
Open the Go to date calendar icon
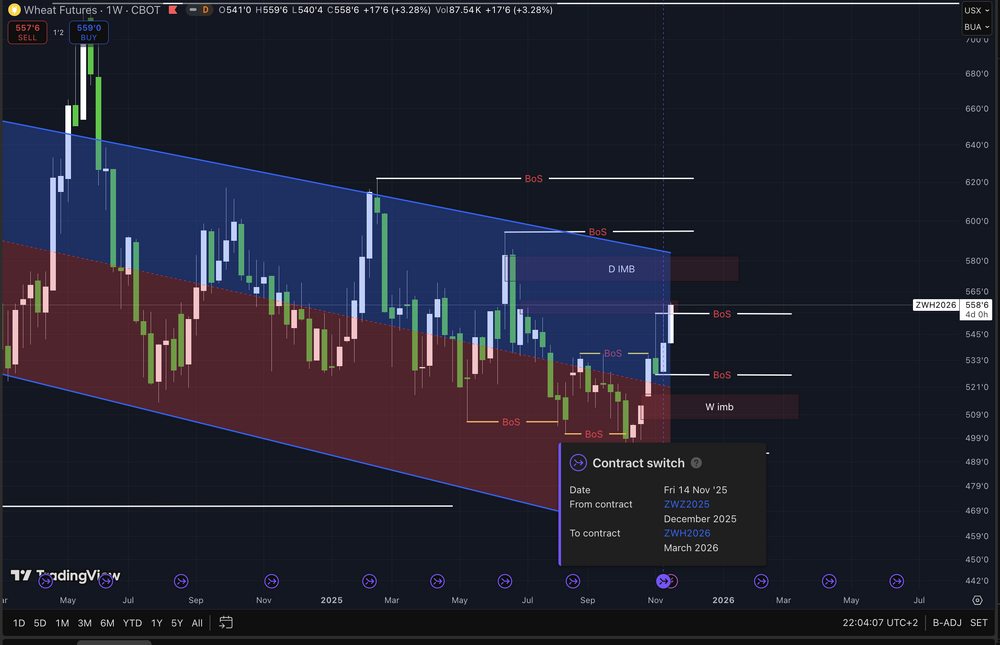pos(226,622)
